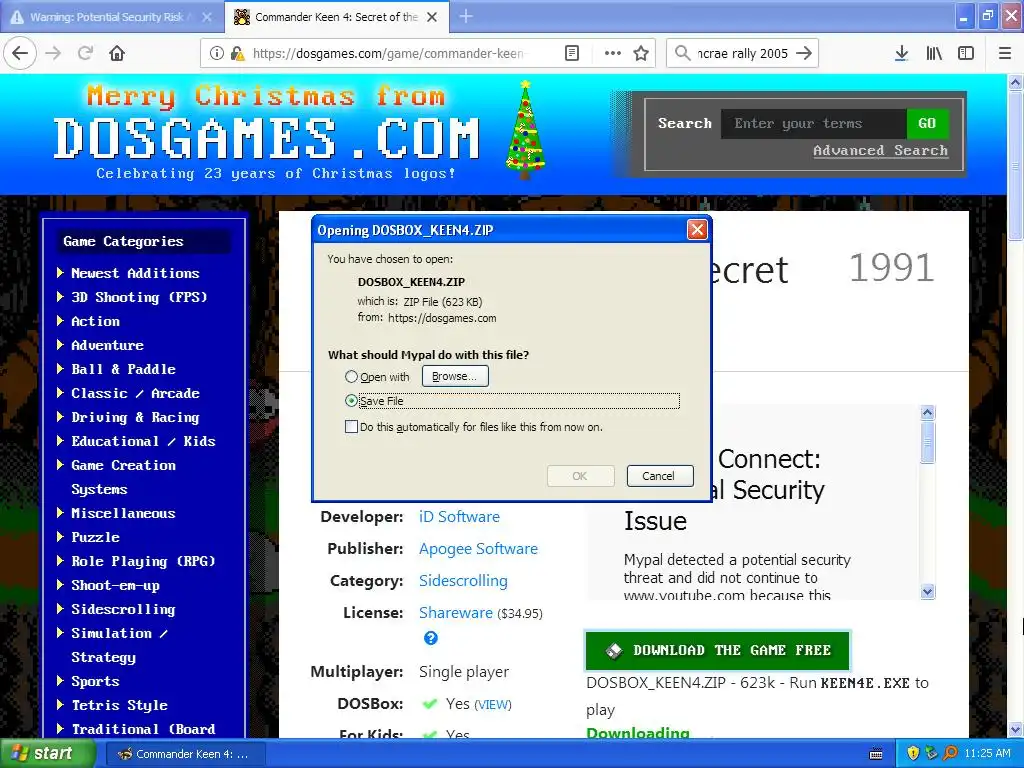Viewport: 1024px width, 768px height.
Task: Click the Apogee Software publisher link
Action: (x=478, y=549)
